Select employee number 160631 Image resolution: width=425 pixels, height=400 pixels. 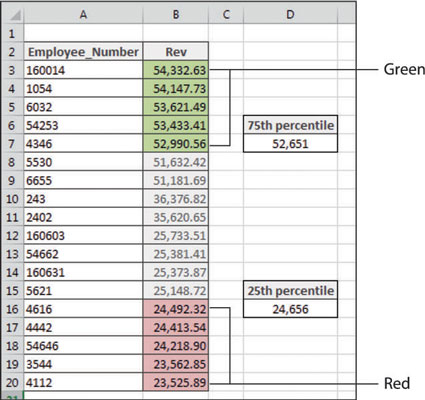83,272
